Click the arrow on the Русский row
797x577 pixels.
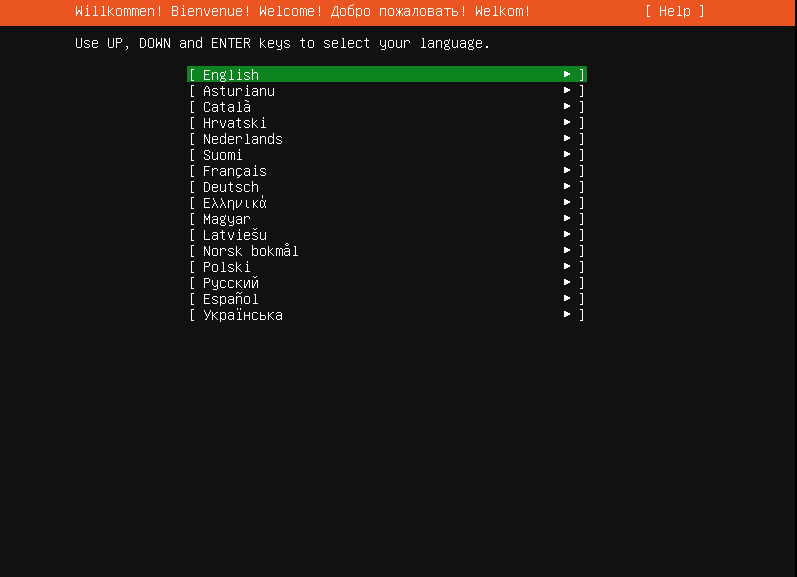[567, 283]
